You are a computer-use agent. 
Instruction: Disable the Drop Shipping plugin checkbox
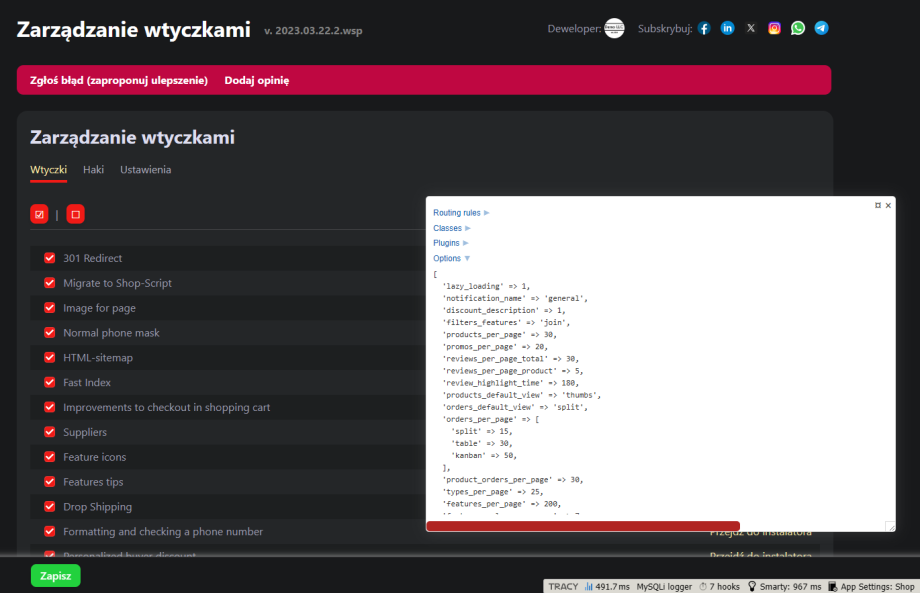pos(49,507)
